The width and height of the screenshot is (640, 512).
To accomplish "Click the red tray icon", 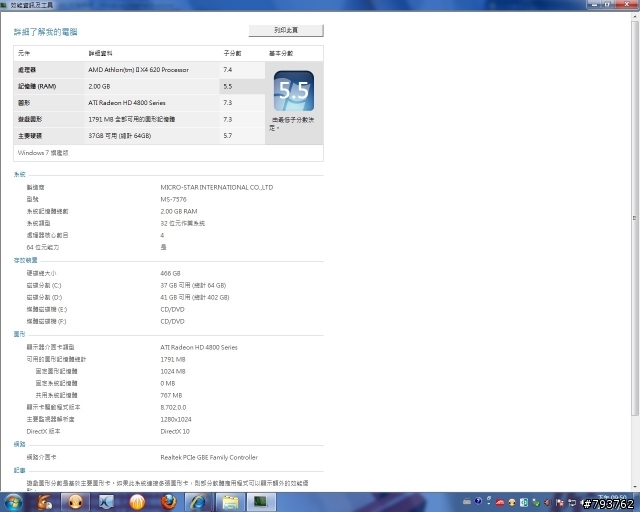I will pos(500,502).
